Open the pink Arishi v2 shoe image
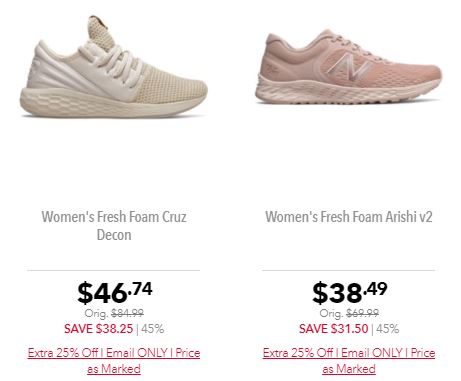 click(x=349, y=67)
